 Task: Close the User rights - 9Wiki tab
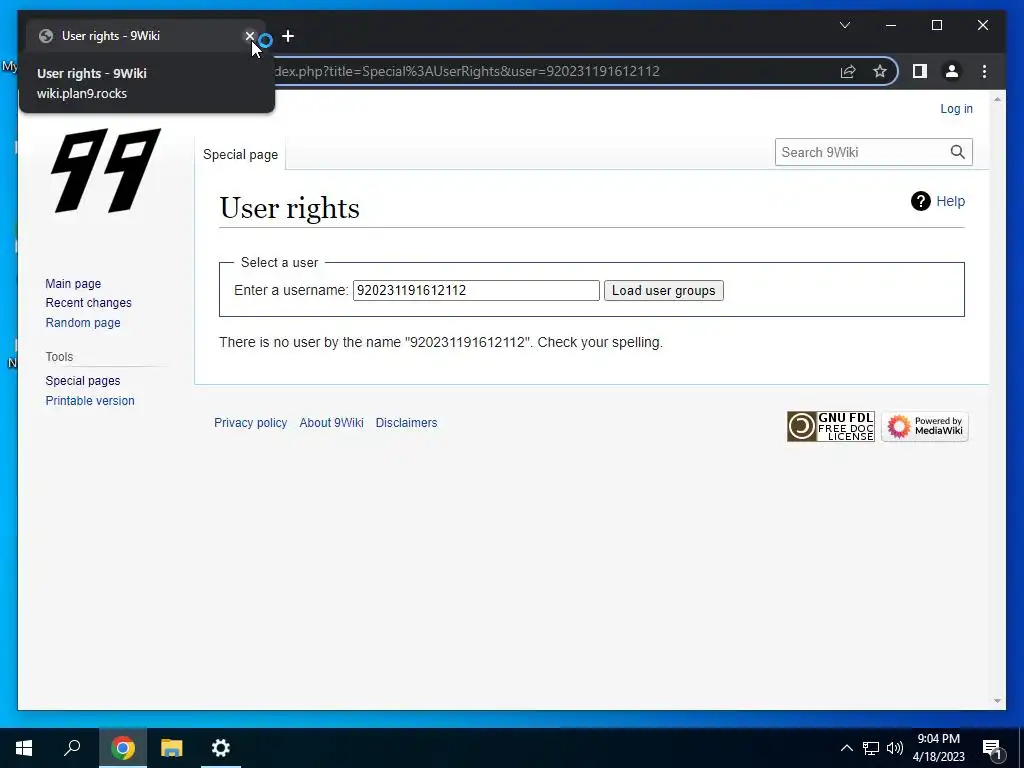pos(249,36)
